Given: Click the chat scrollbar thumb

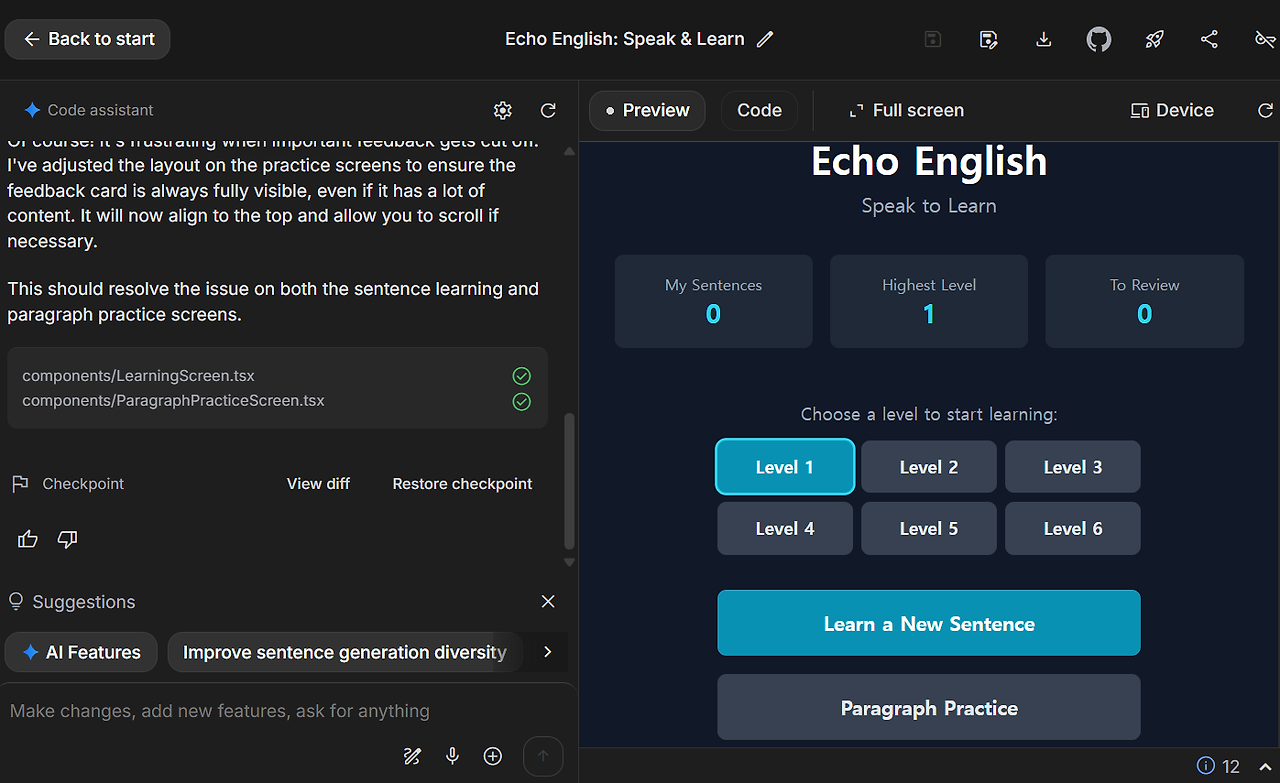Looking at the screenshot, I should [x=570, y=481].
